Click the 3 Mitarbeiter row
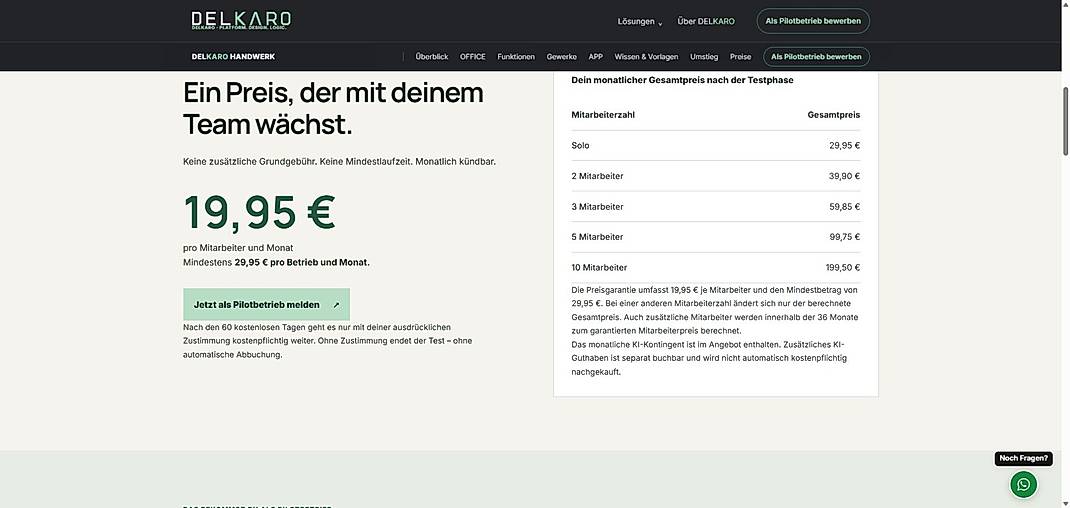The width and height of the screenshot is (1070, 508). click(x=715, y=206)
